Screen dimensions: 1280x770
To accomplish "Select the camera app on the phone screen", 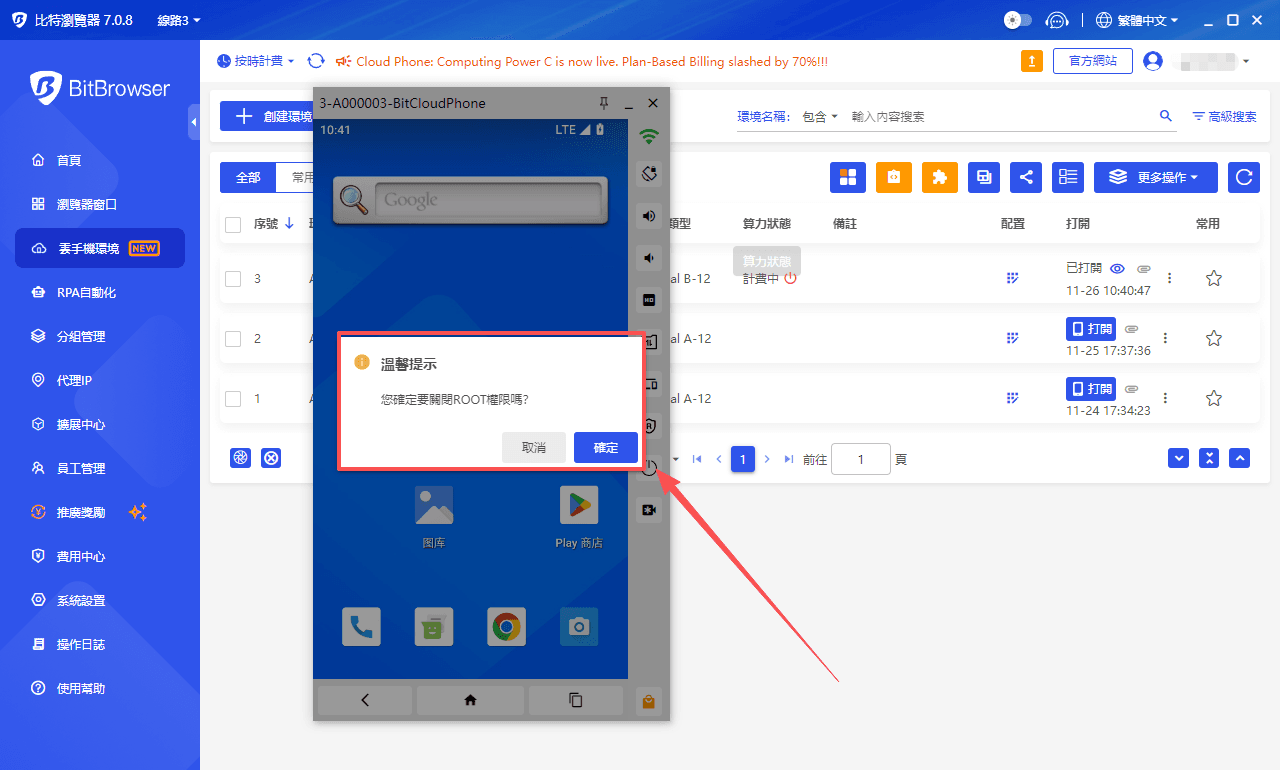I will pos(578,626).
